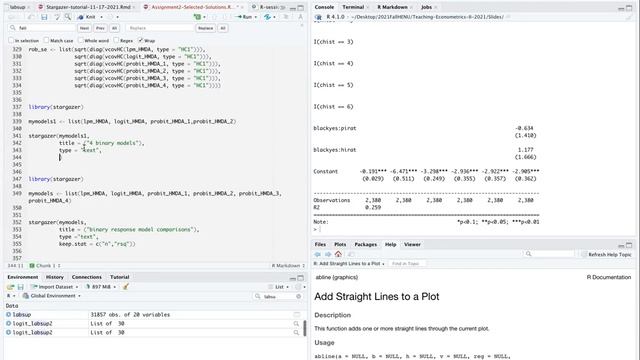Click Refresh Help Topic
640x360 pixels.
click(x=606, y=254)
